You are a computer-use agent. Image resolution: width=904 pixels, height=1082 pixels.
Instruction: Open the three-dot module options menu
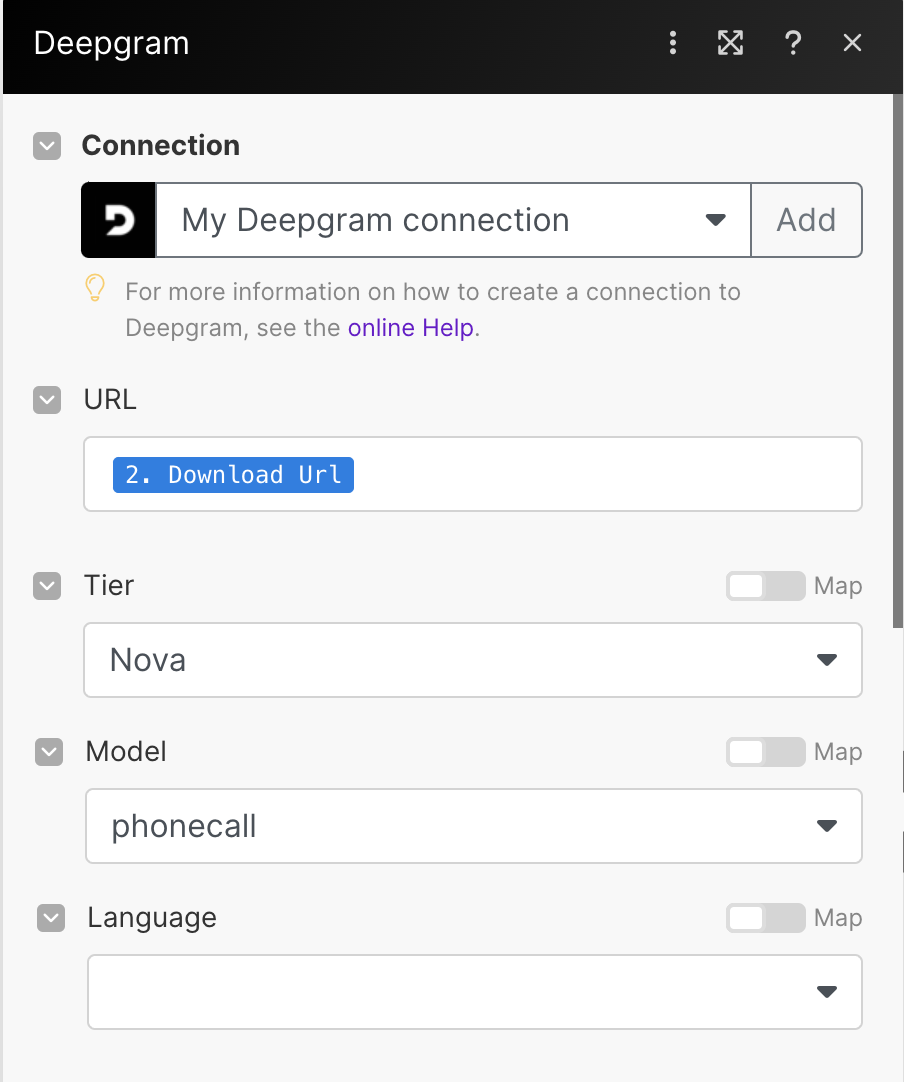673,43
